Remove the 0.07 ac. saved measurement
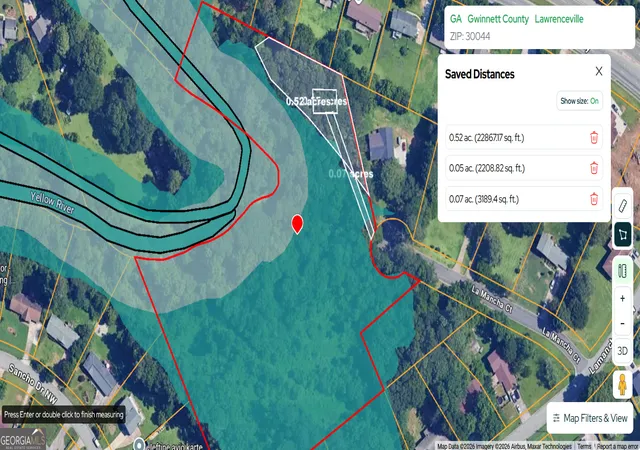Image resolution: width=640 pixels, height=450 pixels. [x=594, y=199]
